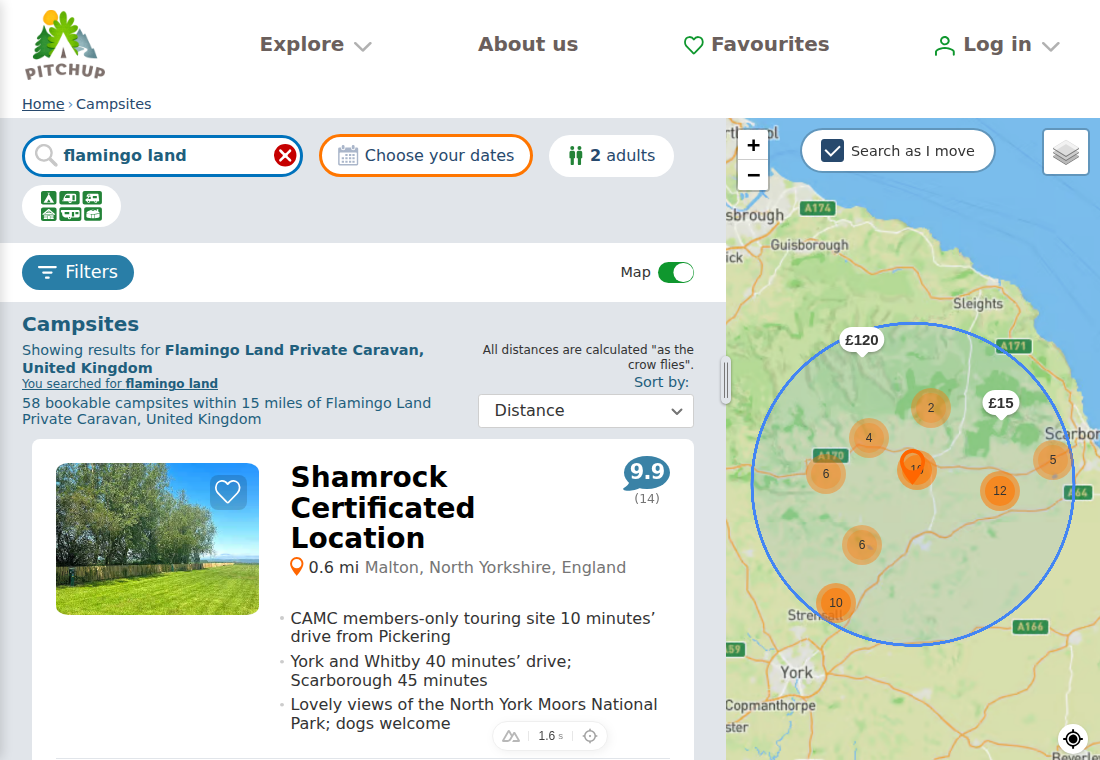Image resolution: width=1100 pixels, height=760 pixels.
Task: Open the Filters panel
Action: 78,272
